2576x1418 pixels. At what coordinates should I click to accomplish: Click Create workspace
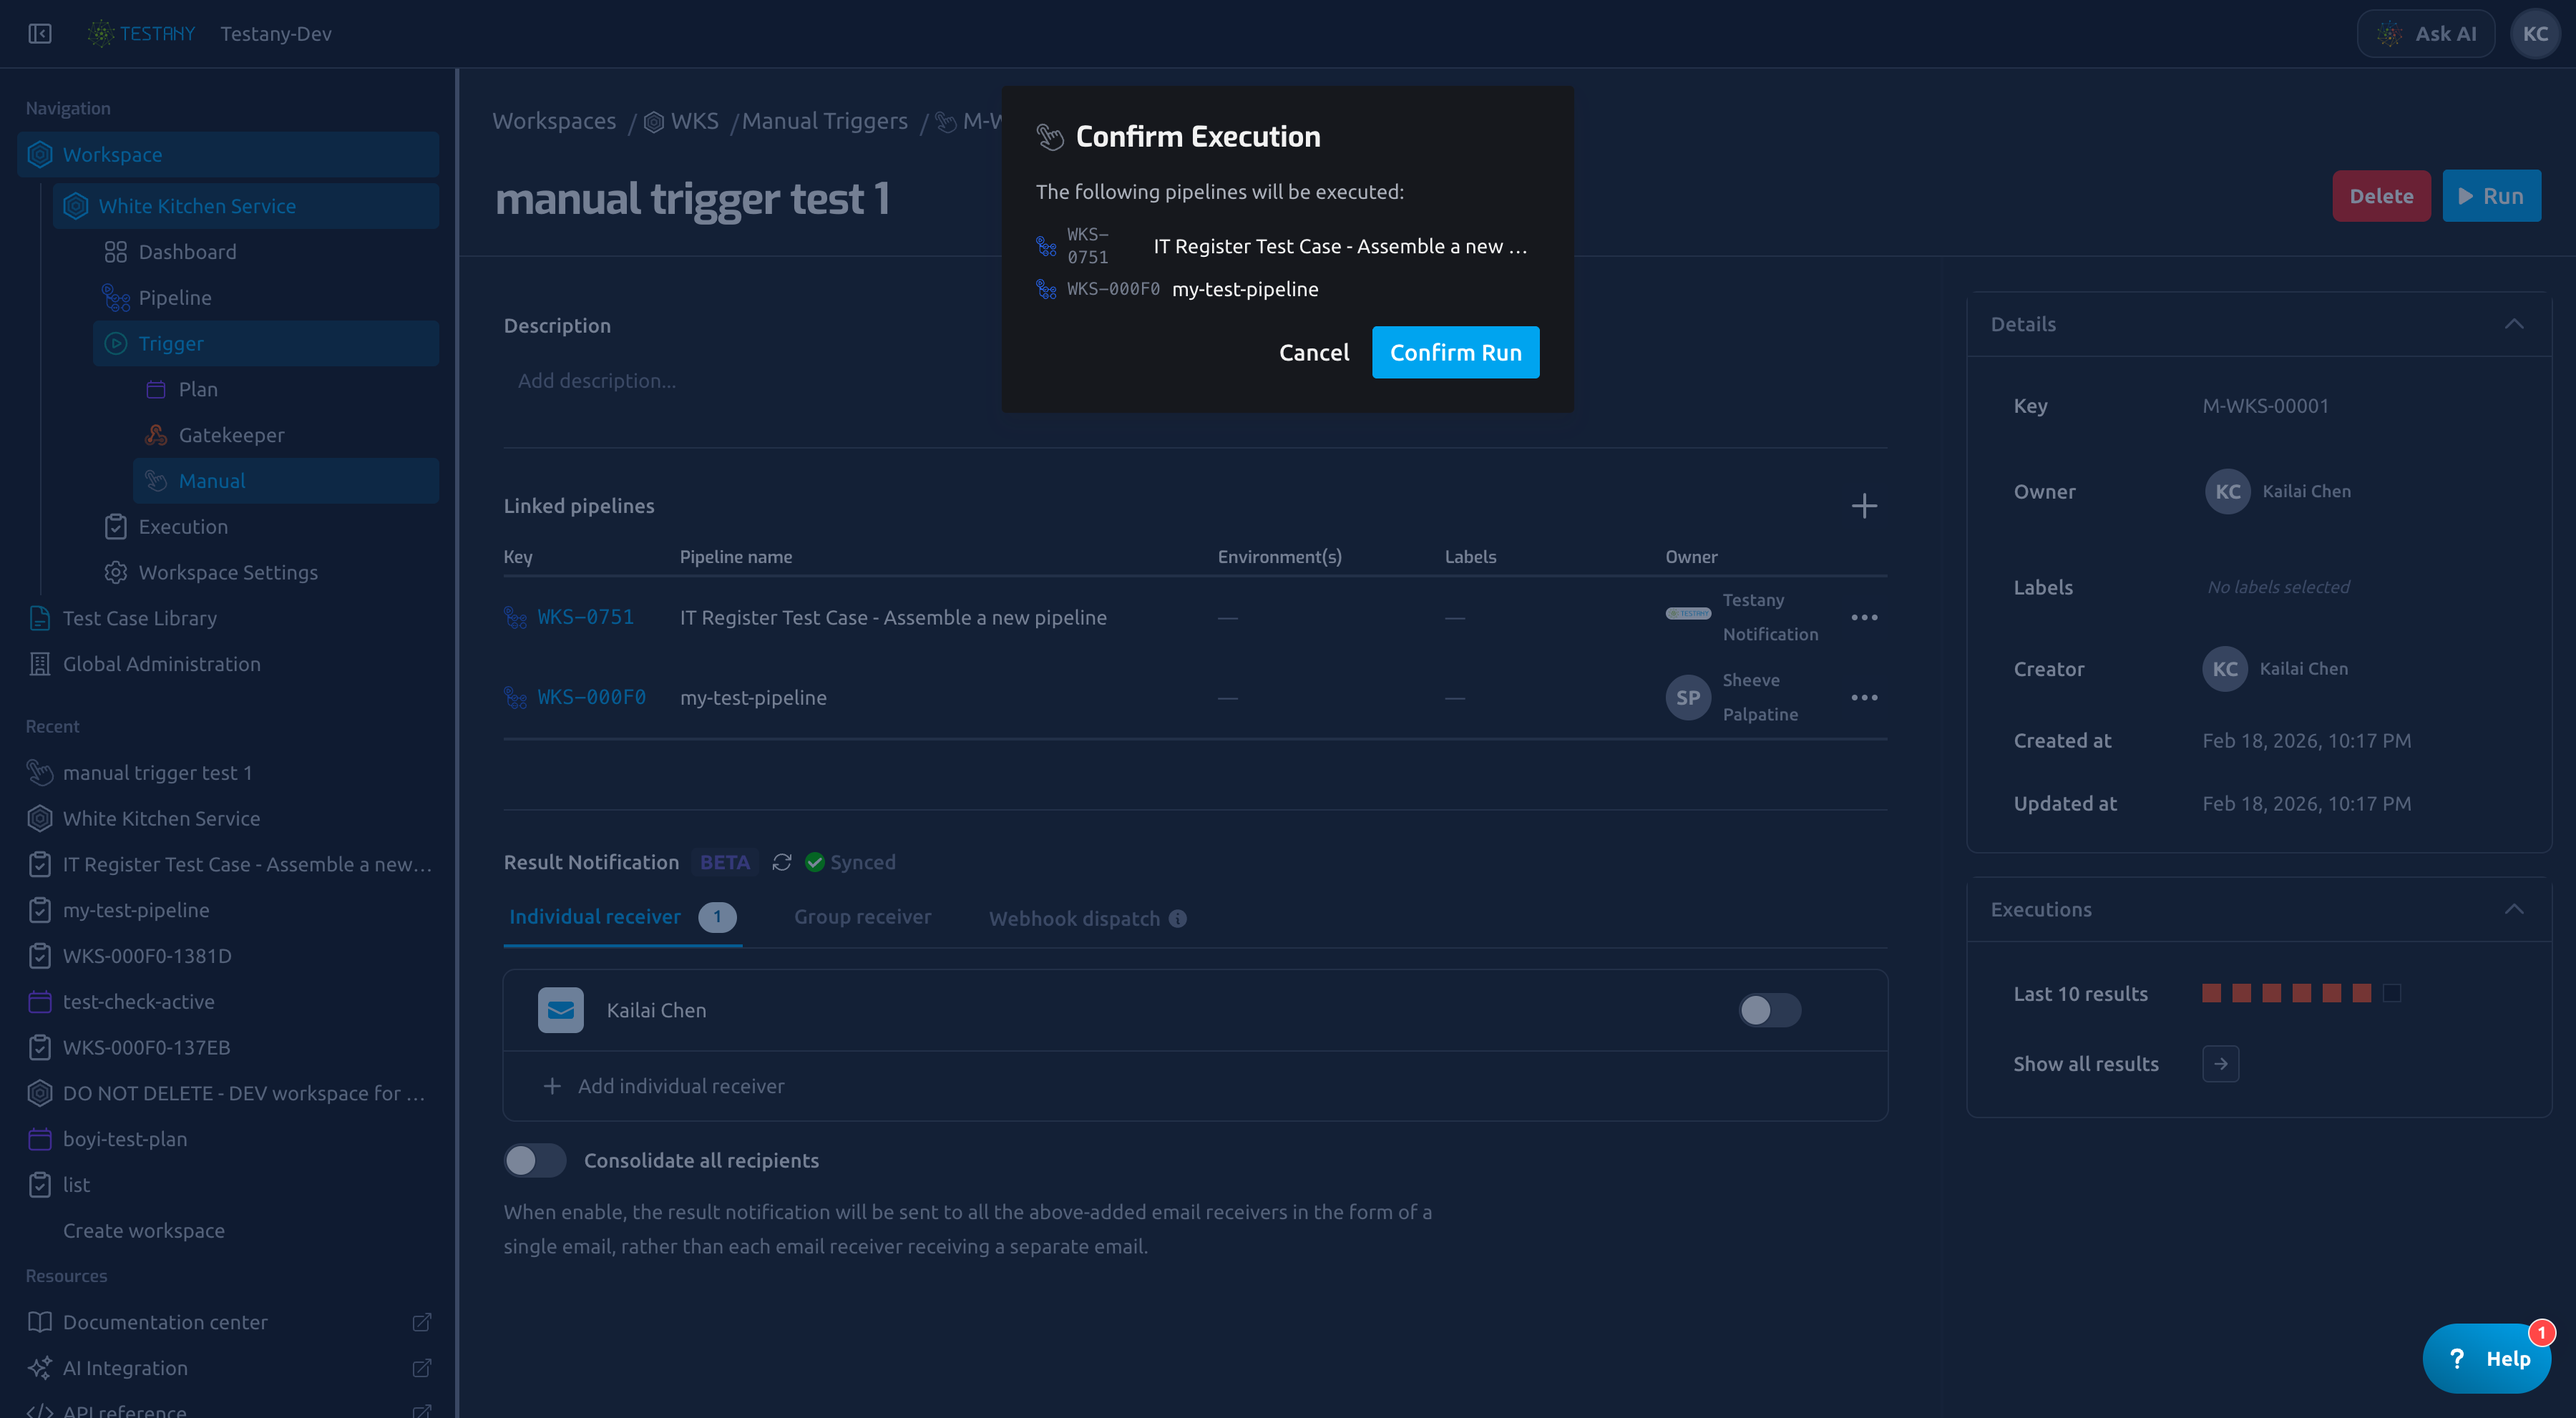(144, 1231)
